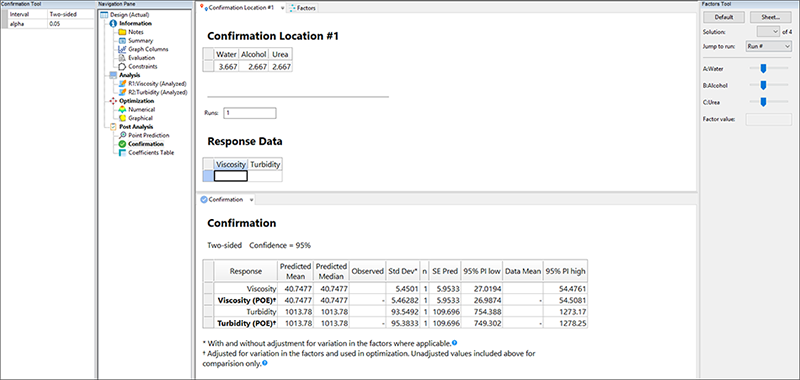Open the Graph Columns chart icon
Screen dimensions: 800x380
tap(122, 49)
